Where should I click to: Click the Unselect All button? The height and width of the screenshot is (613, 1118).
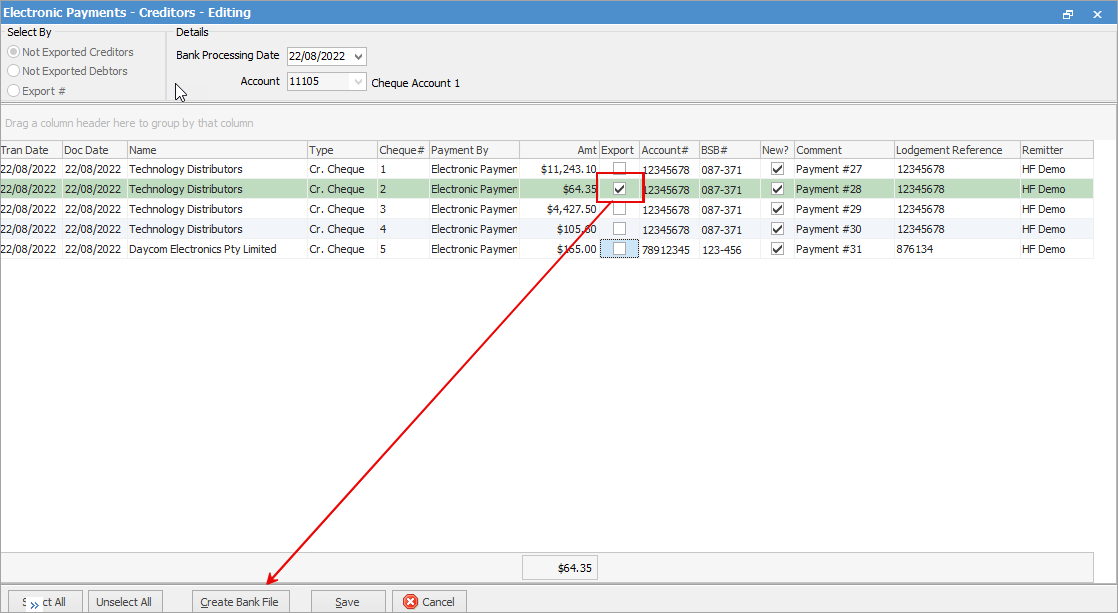125,602
